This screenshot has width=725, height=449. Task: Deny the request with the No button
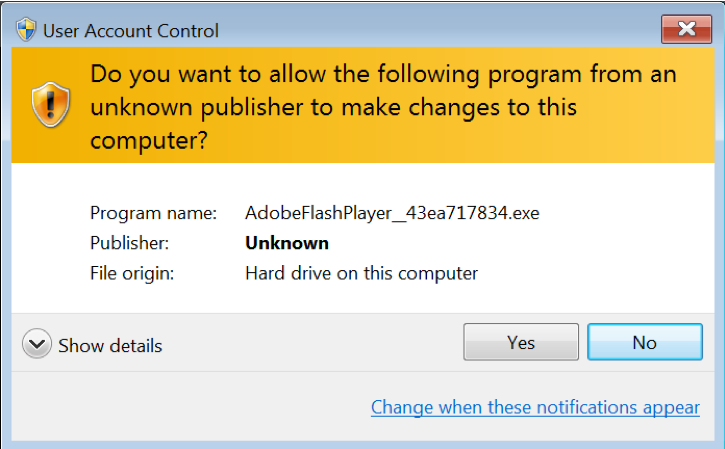[x=645, y=342]
